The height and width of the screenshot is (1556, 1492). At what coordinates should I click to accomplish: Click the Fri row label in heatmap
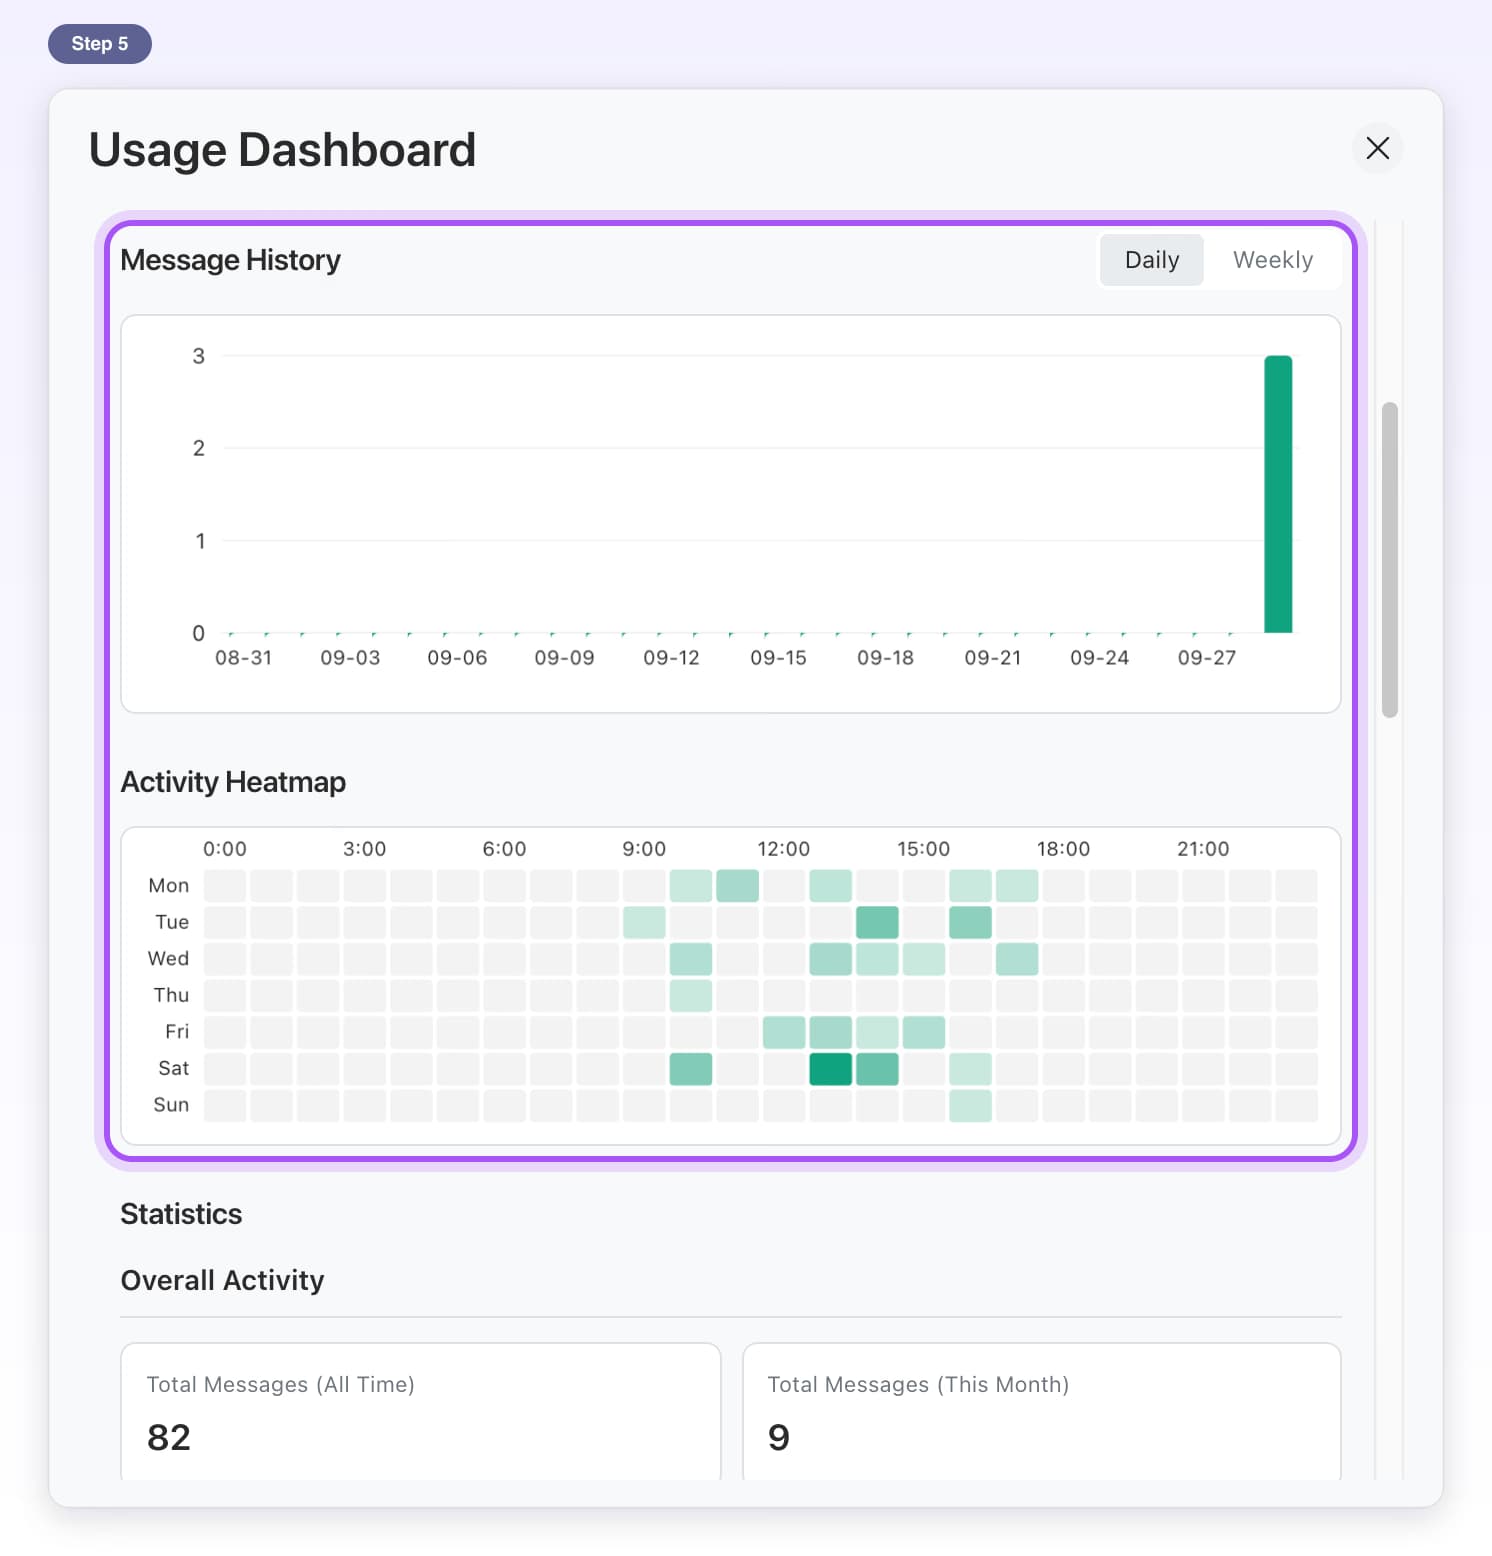[176, 1032]
